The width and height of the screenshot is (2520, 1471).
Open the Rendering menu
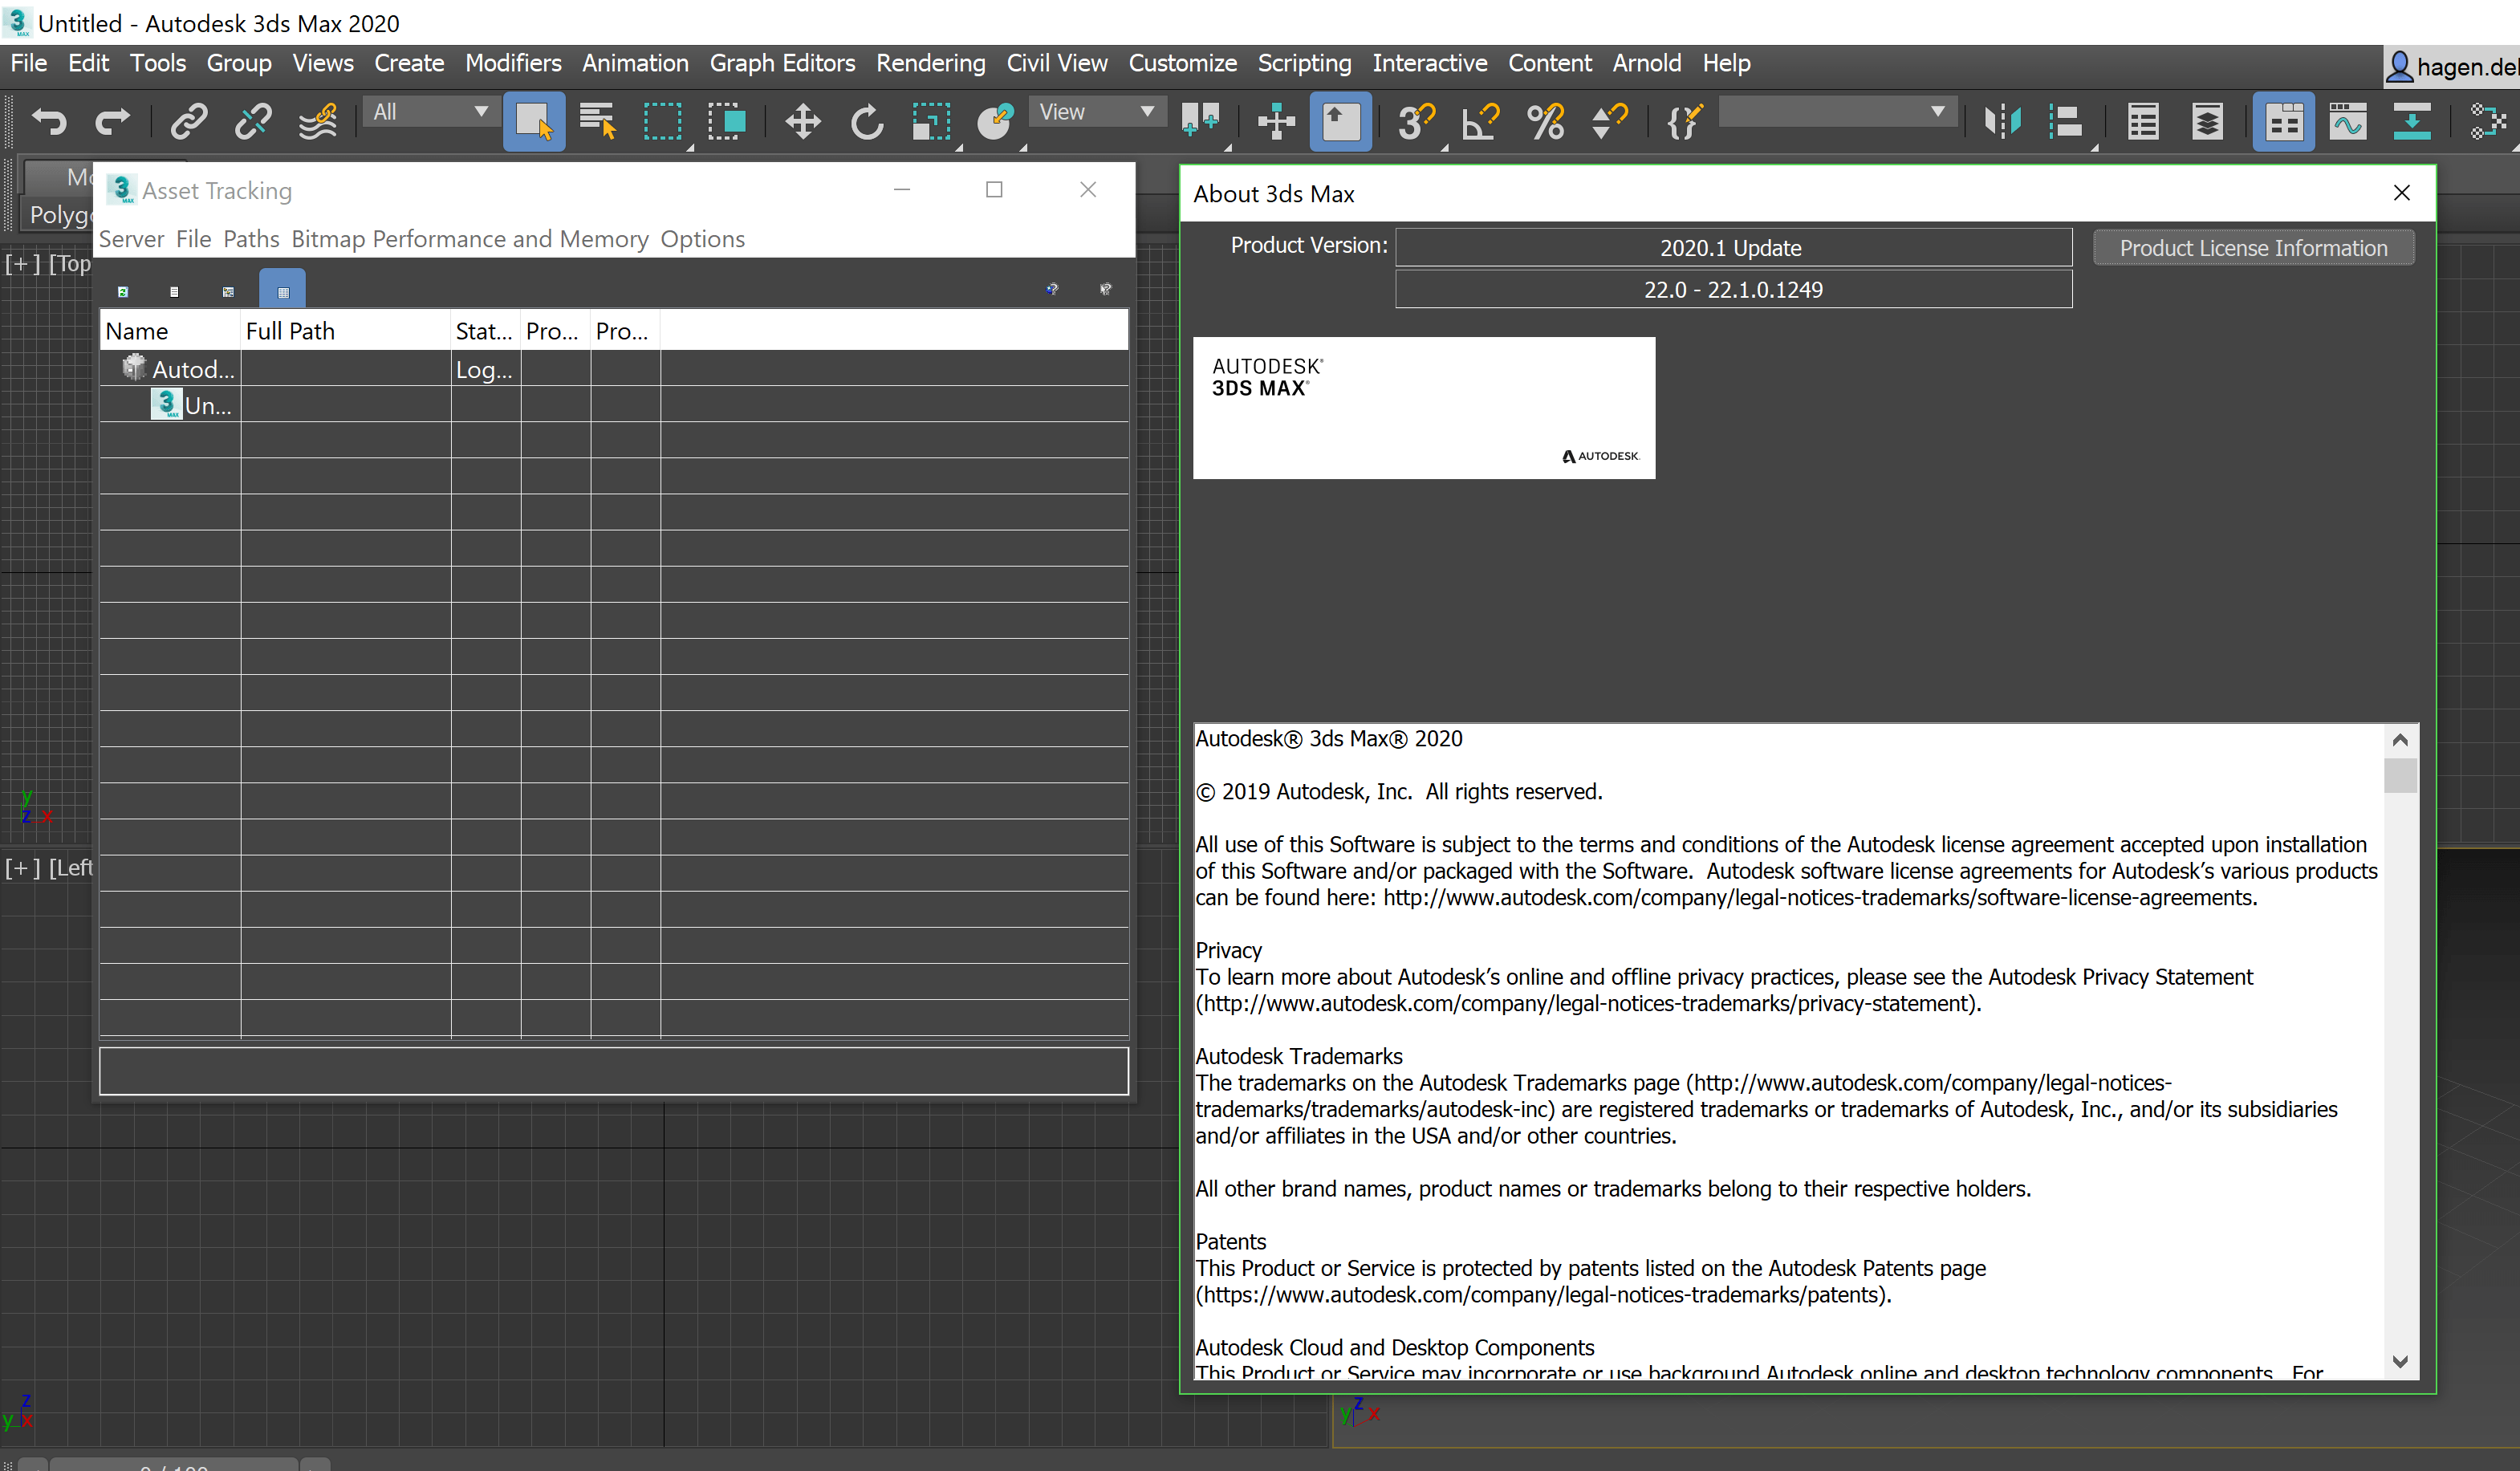click(930, 63)
